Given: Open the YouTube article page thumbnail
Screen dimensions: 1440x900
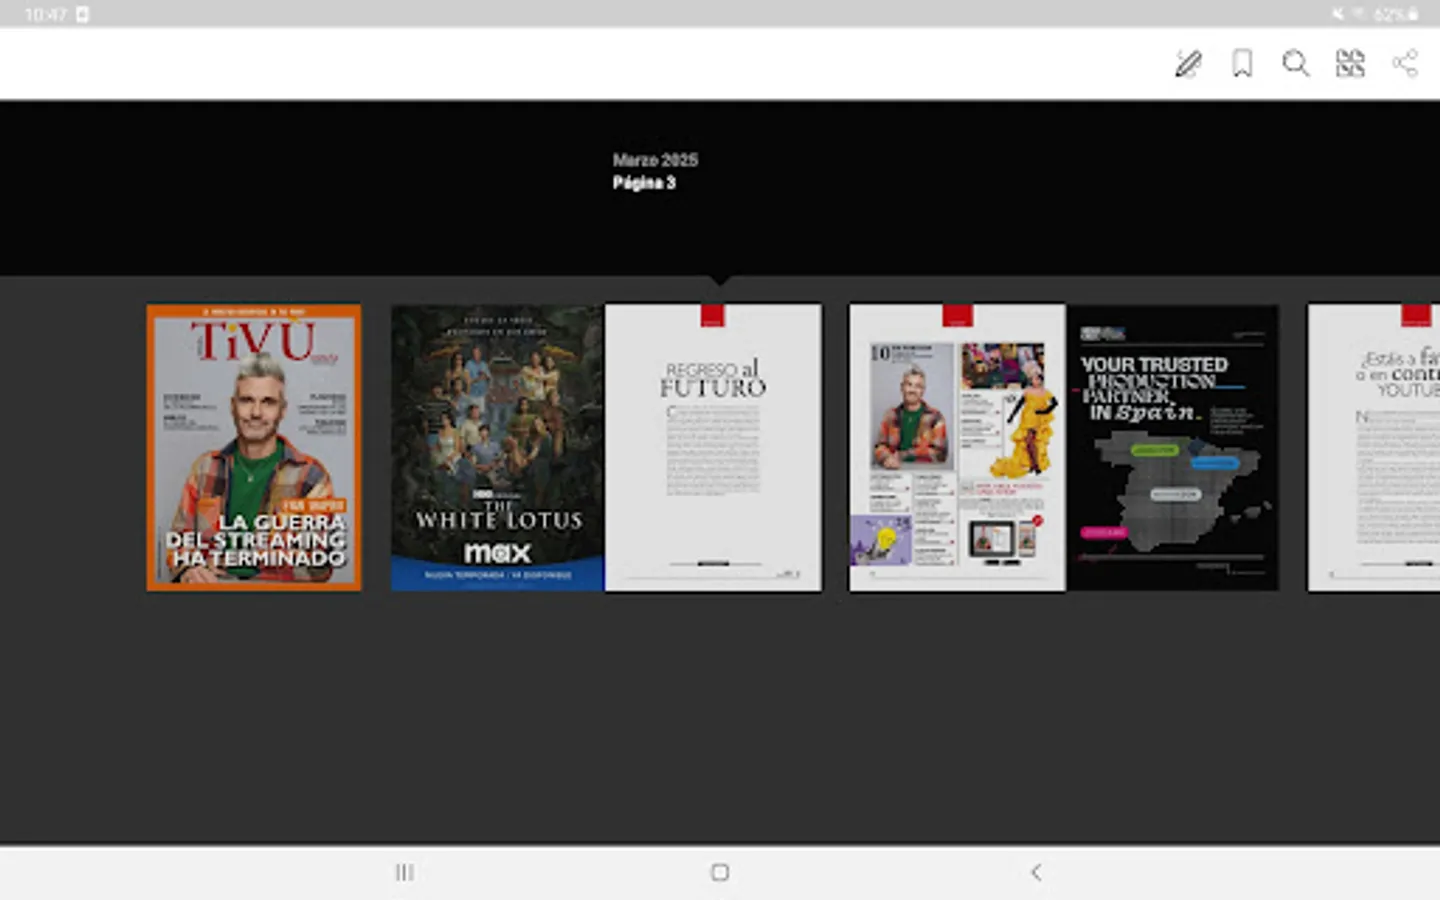Looking at the screenshot, I should pos(1374,447).
